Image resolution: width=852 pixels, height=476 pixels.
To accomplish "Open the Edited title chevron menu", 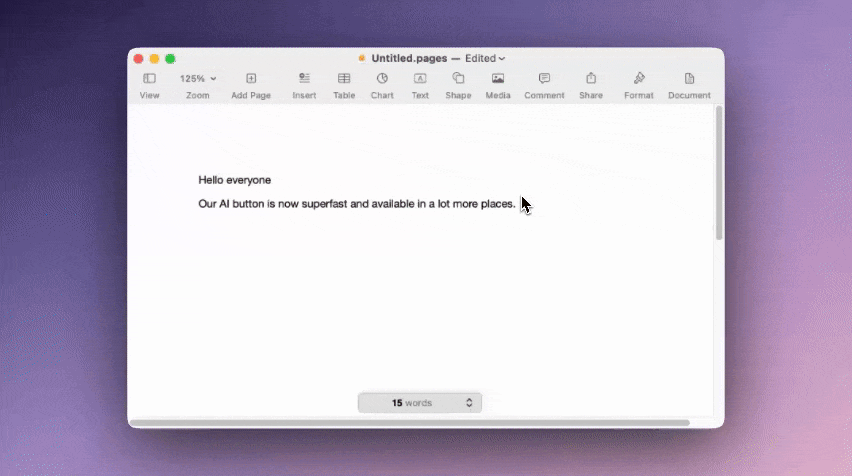I will [x=485, y=58].
